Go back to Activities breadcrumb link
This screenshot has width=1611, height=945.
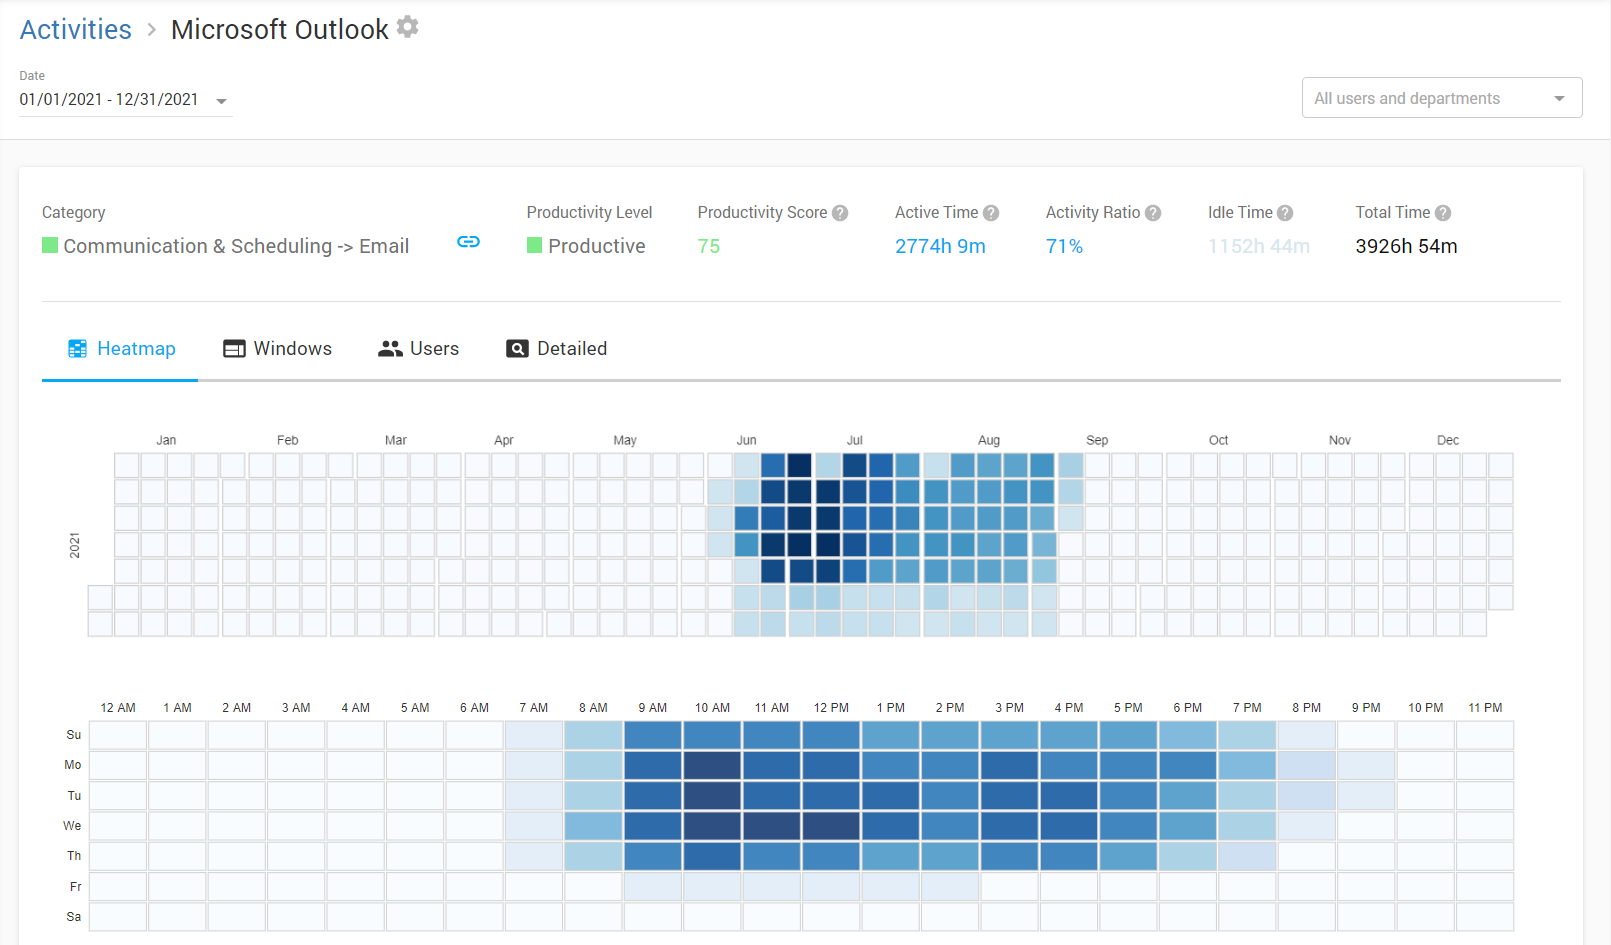76,30
